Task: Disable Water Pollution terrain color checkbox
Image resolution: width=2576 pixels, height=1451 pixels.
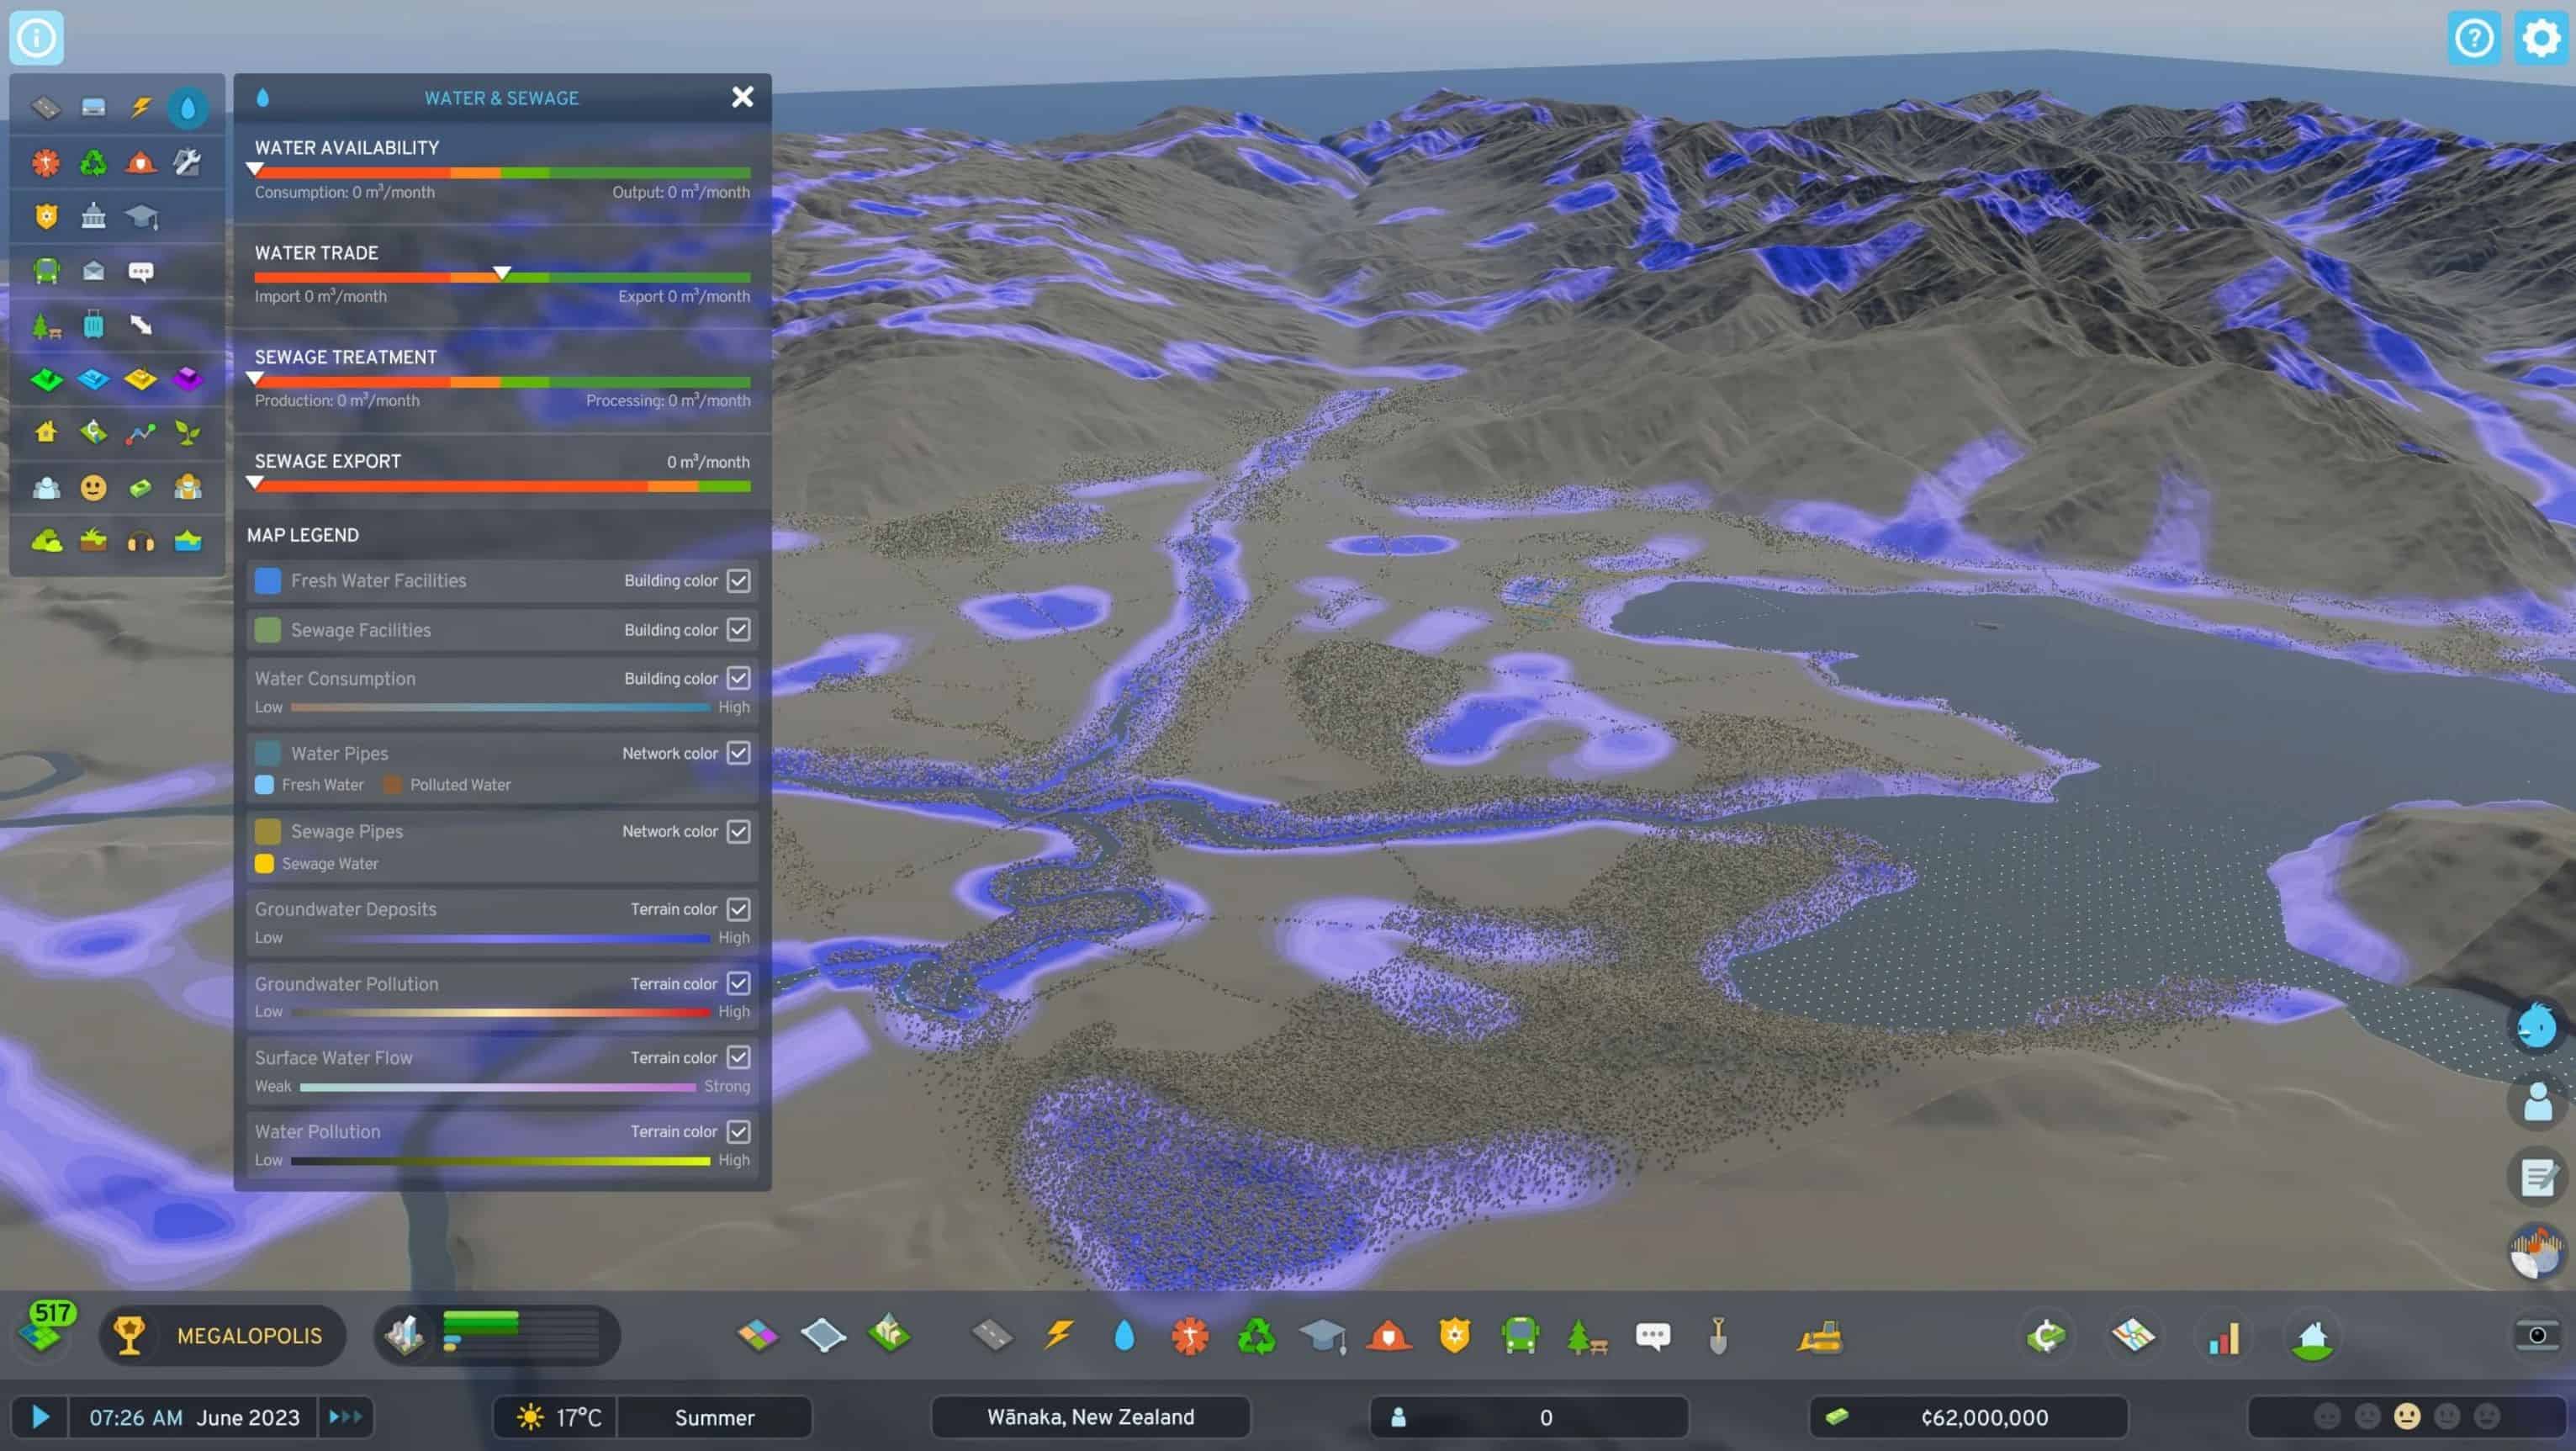Action: point(738,1131)
